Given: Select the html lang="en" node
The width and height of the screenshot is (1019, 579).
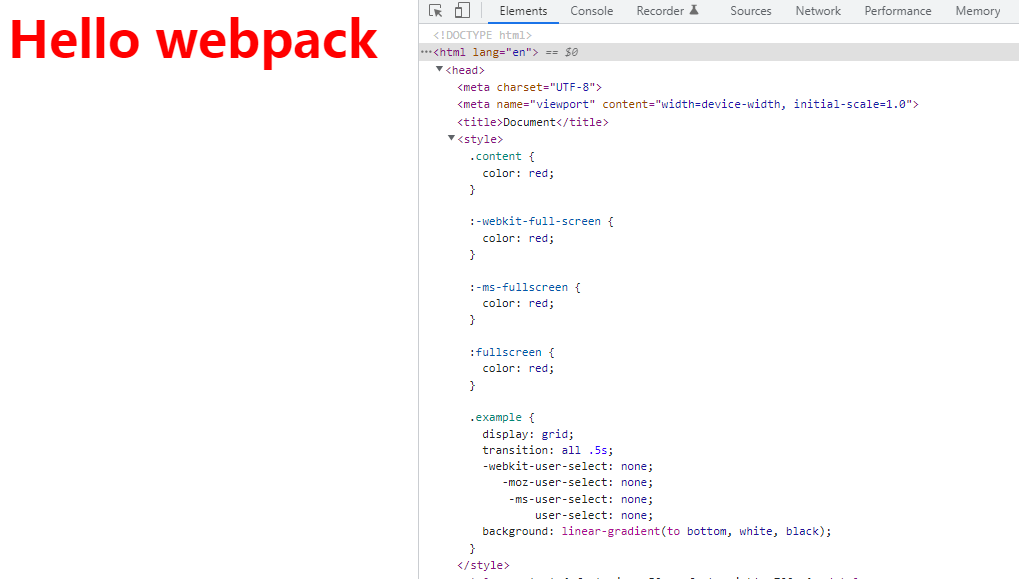Looking at the screenshot, I should tap(485, 52).
